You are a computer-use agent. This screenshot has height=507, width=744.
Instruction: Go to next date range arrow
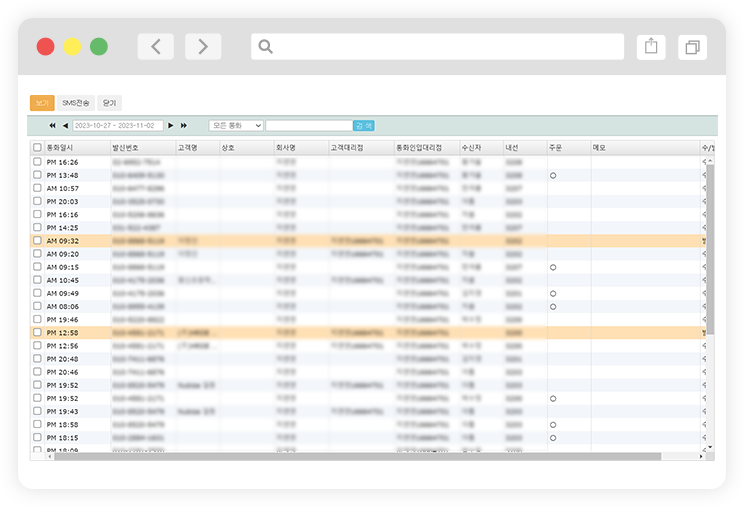171,126
